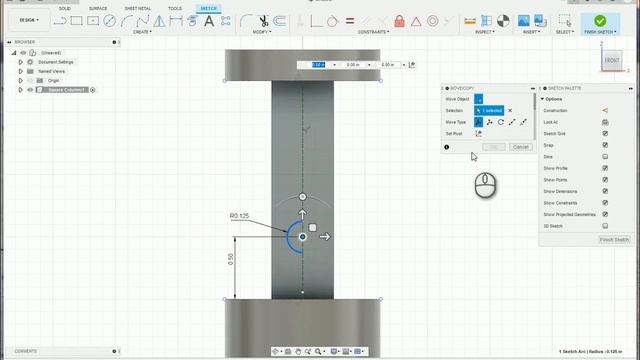Choose Free Move type in Move/Copy
The height and width of the screenshot is (360, 640).
478,122
